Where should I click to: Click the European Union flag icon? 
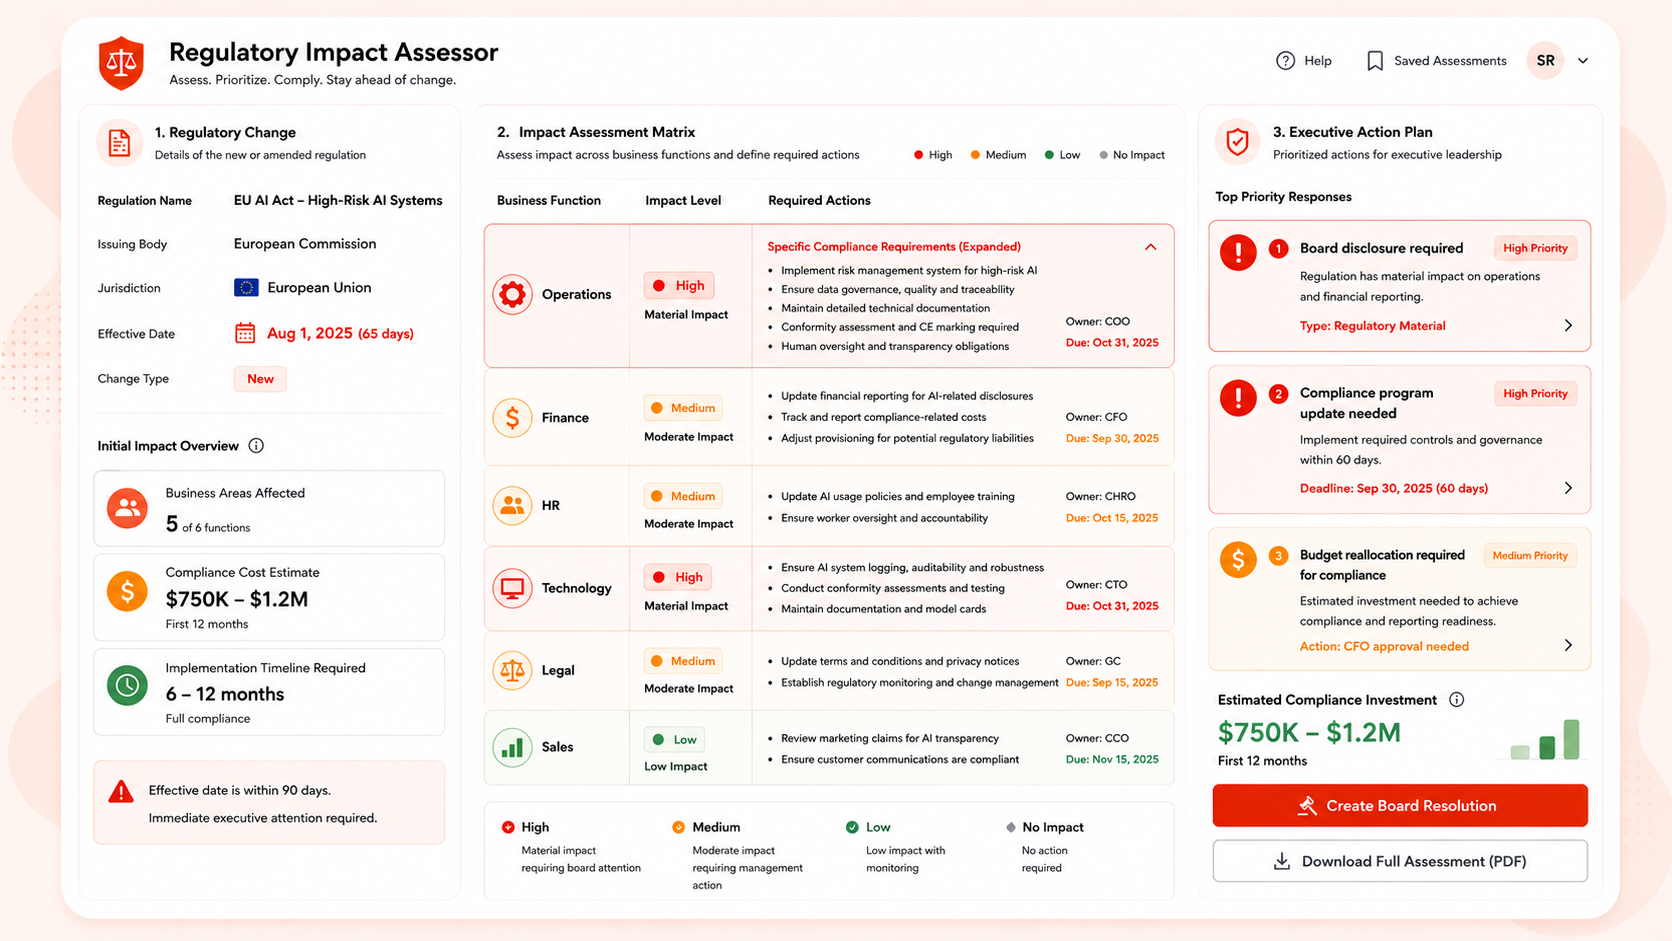(246, 288)
